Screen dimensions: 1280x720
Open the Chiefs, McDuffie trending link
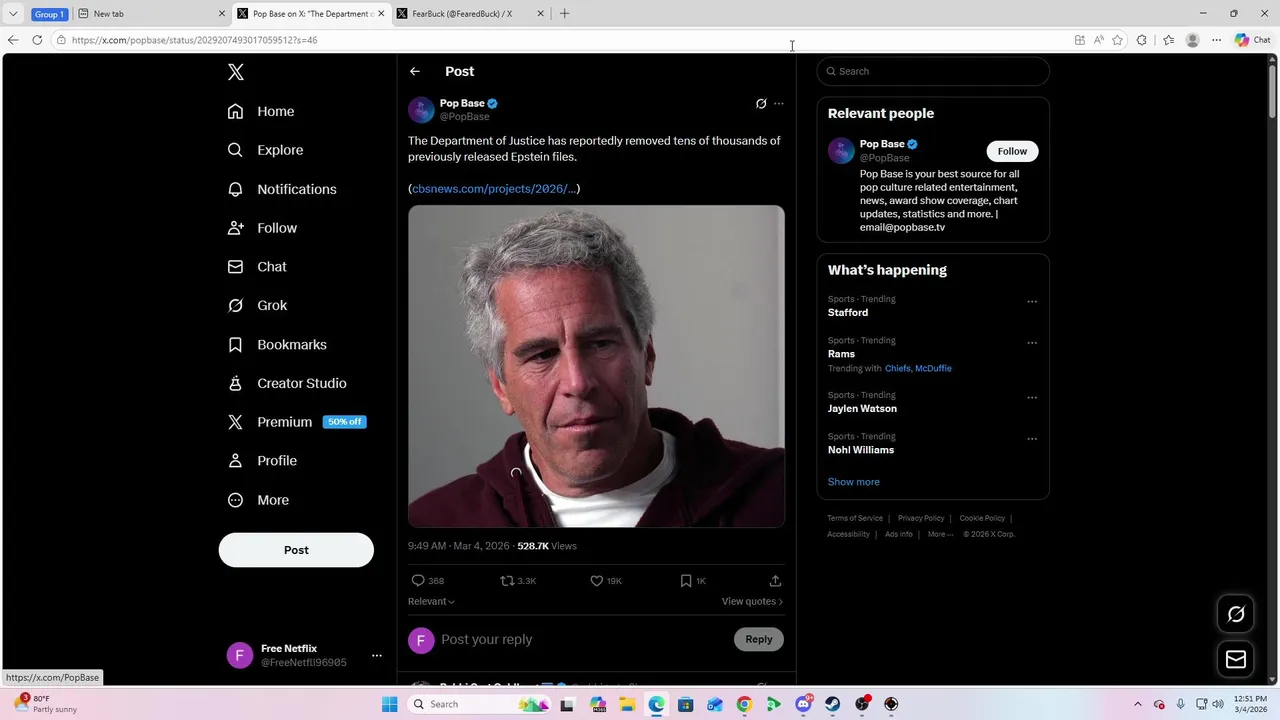click(918, 368)
